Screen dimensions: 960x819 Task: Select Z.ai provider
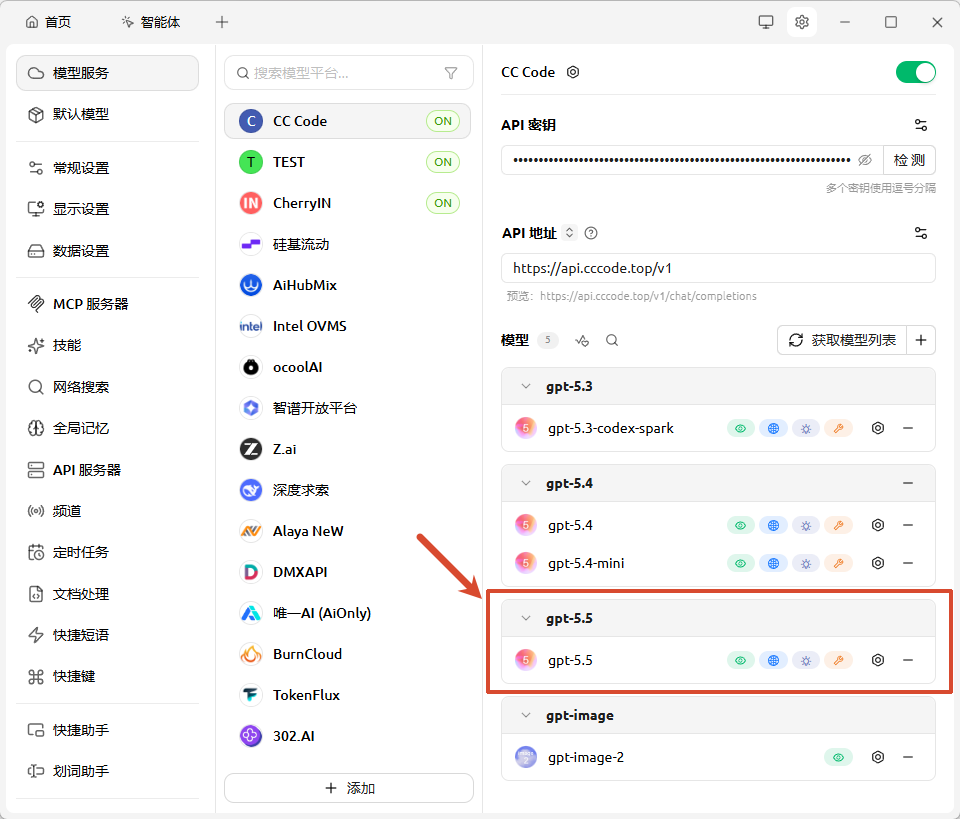347,449
